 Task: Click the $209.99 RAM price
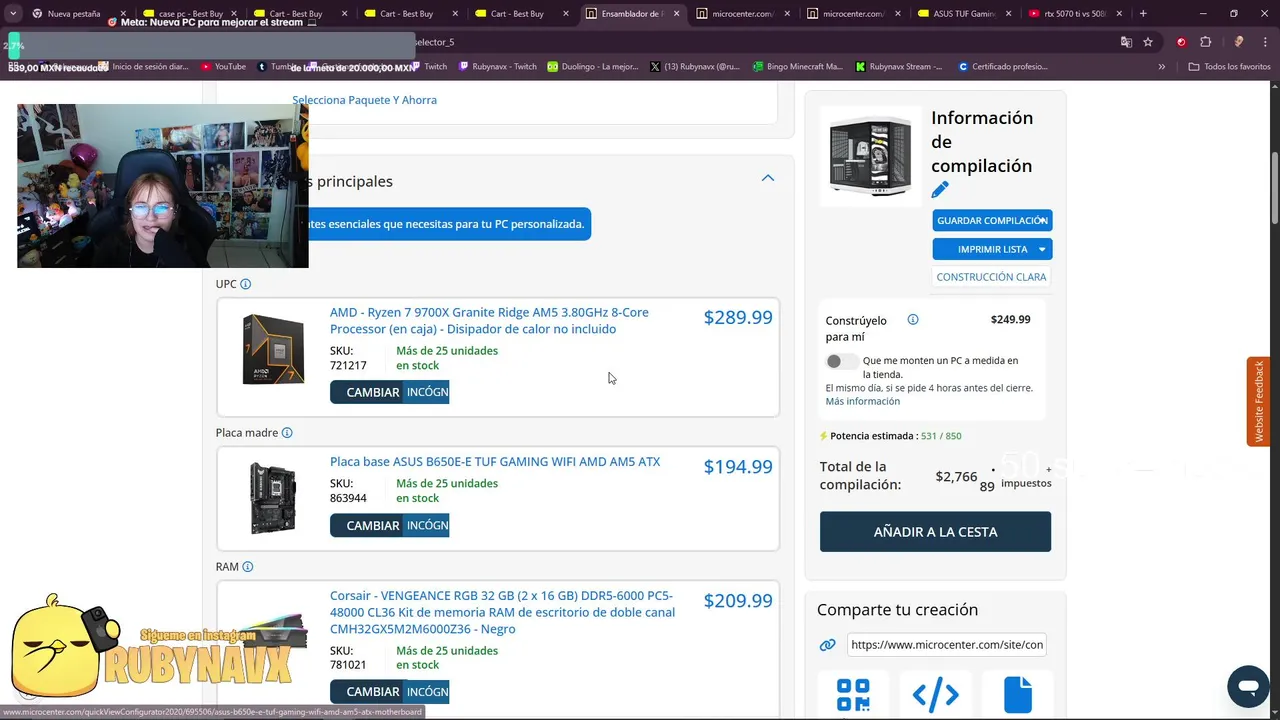[738, 600]
